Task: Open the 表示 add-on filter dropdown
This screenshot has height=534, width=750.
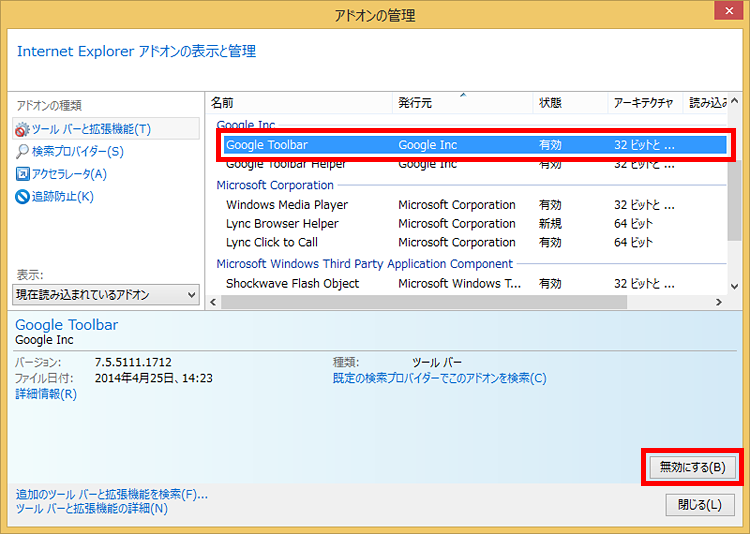Action: pyautogui.click(x=106, y=294)
